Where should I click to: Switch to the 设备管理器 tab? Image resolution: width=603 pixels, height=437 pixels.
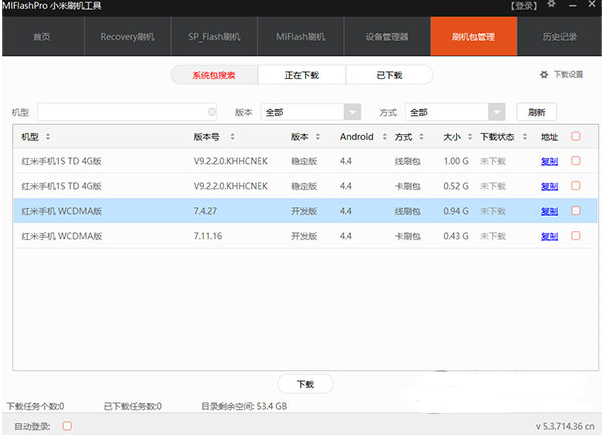click(x=387, y=37)
